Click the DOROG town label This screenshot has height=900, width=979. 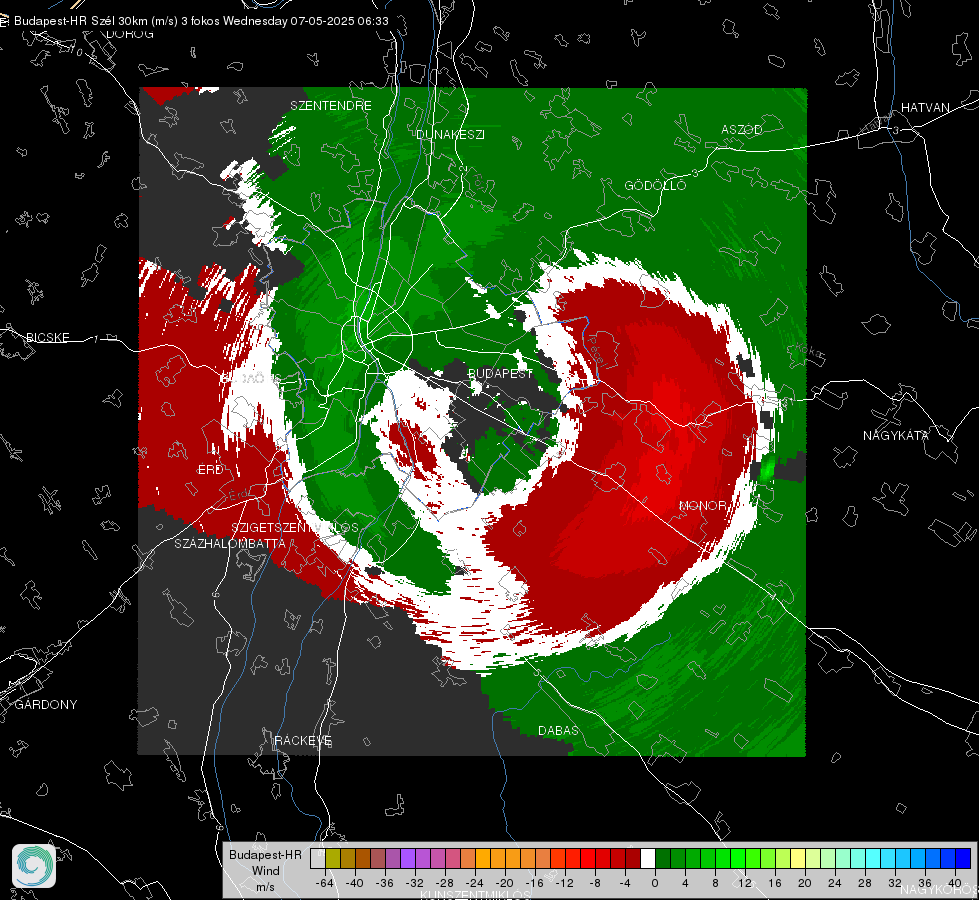tap(130, 34)
